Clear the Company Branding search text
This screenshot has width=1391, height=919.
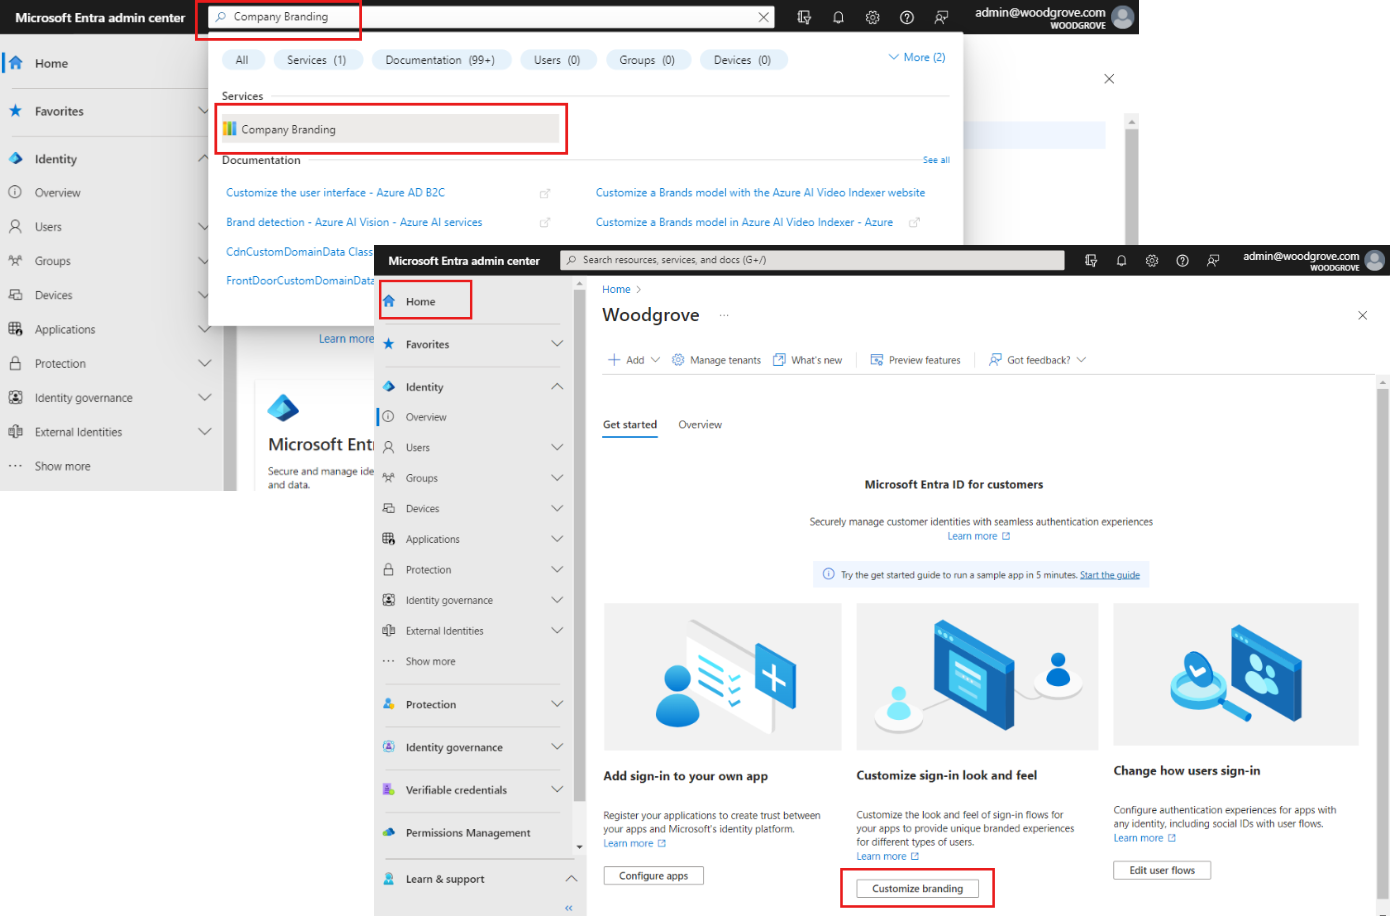click(x=764, y=17)
